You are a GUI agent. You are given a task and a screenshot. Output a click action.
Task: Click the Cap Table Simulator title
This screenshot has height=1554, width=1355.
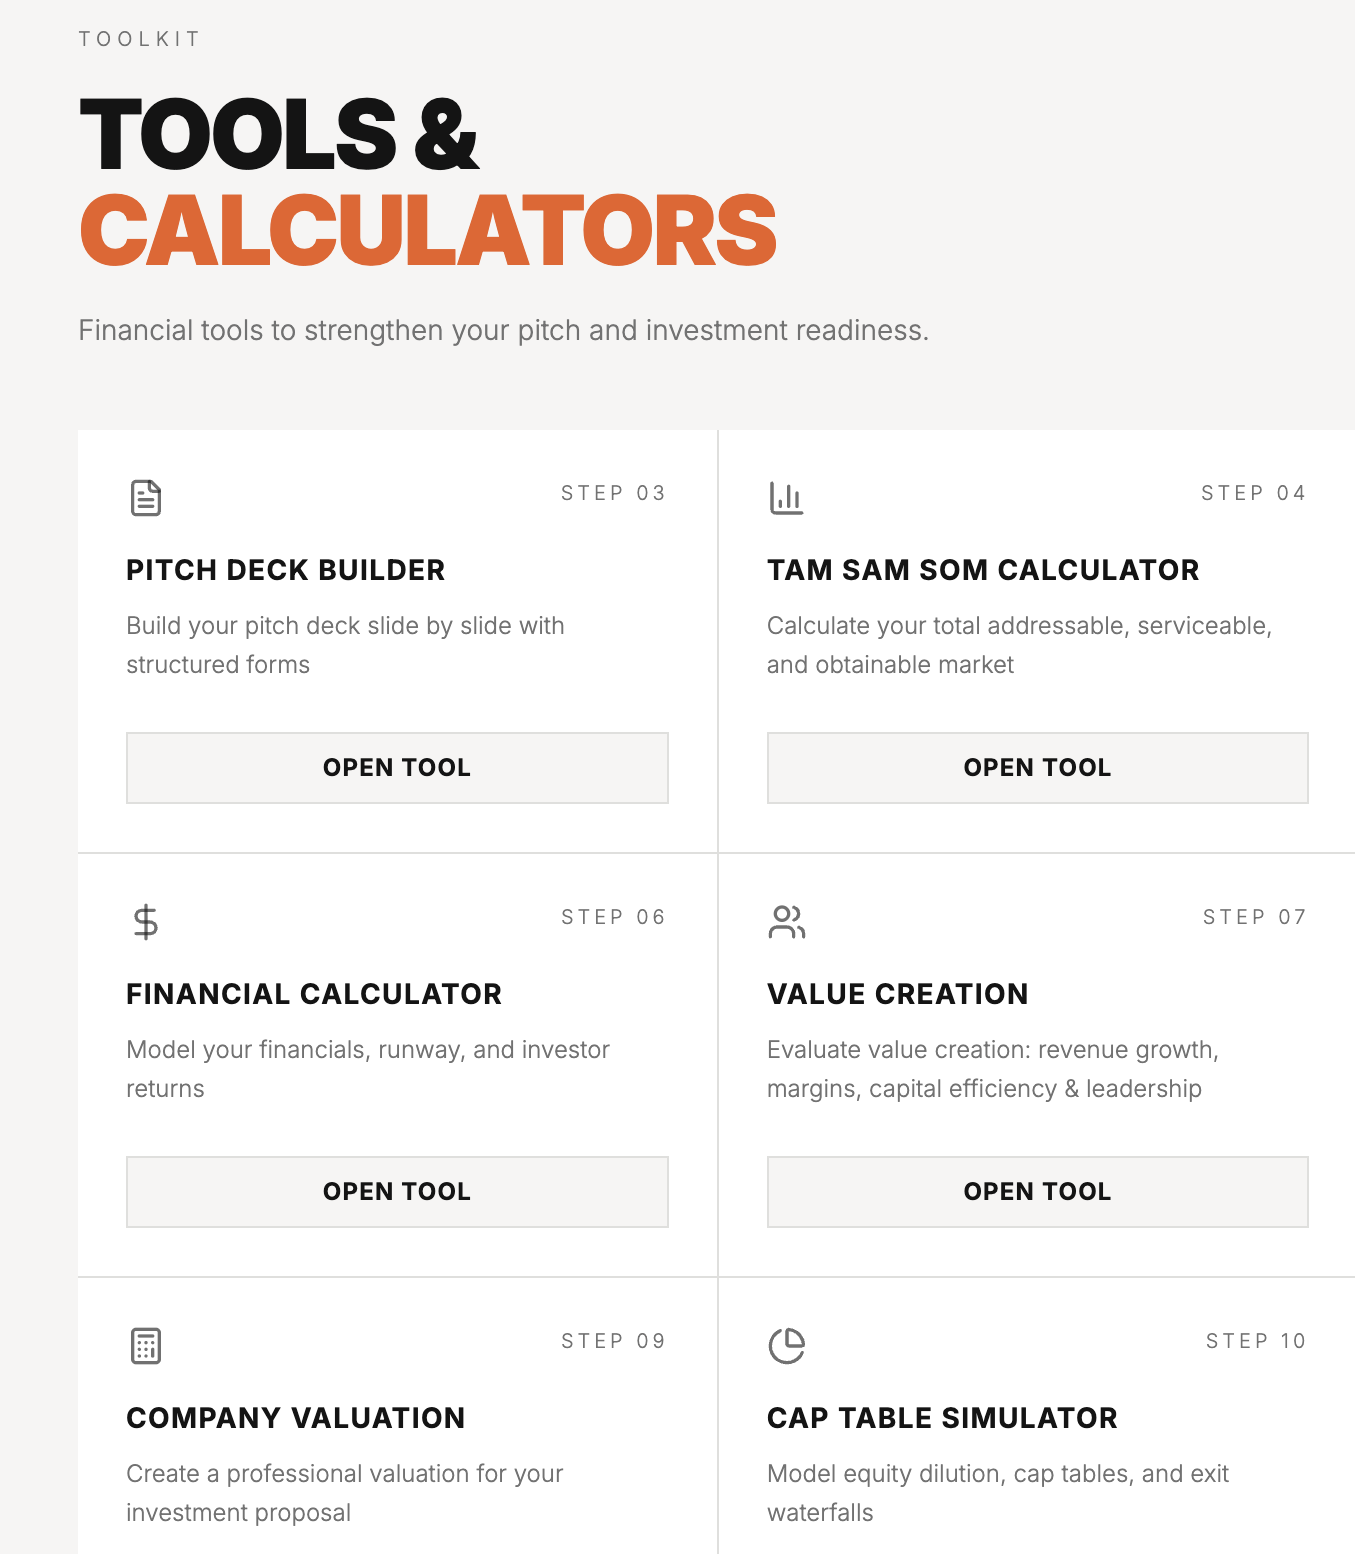[942, 1418]
